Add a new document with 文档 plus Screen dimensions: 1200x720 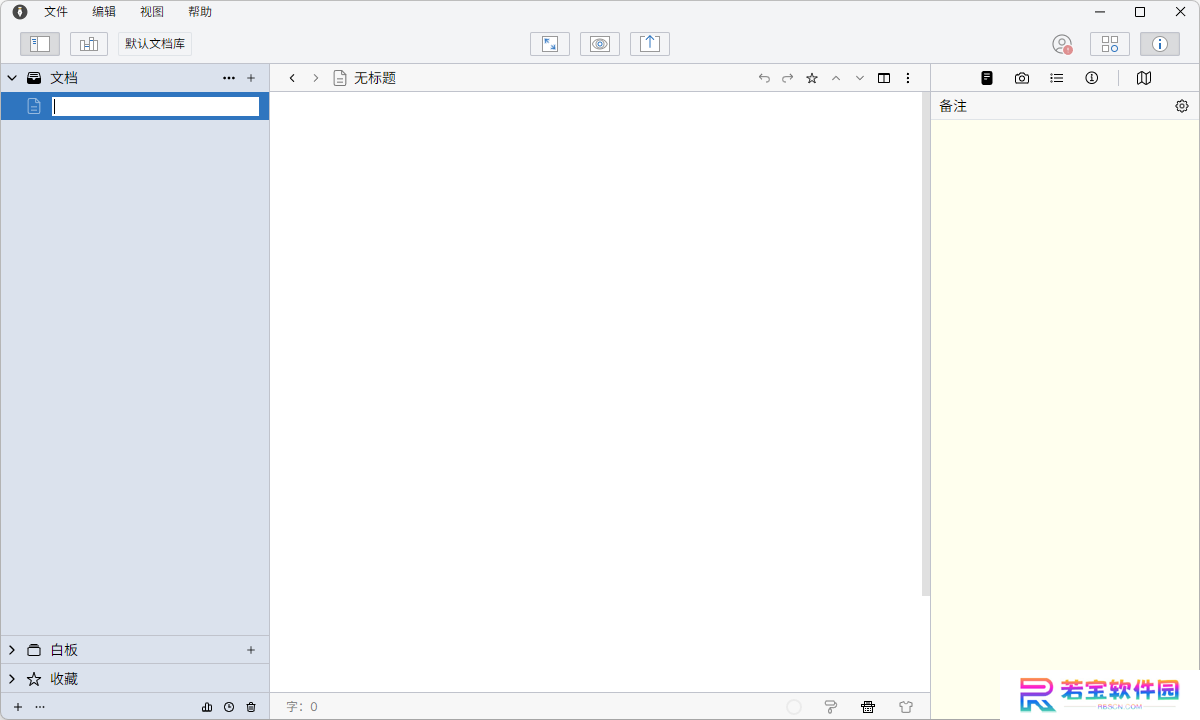[251, 78]
